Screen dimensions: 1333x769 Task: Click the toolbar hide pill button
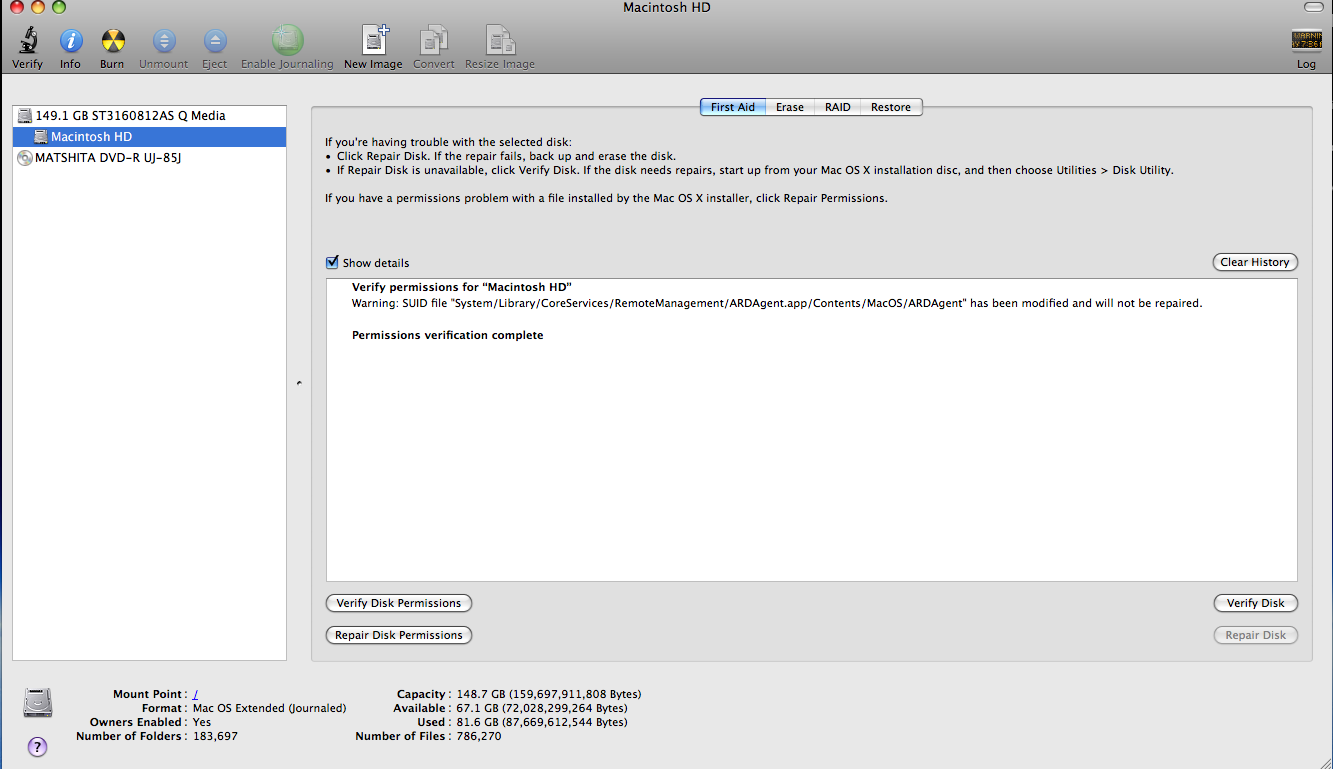pos(1314,7)
